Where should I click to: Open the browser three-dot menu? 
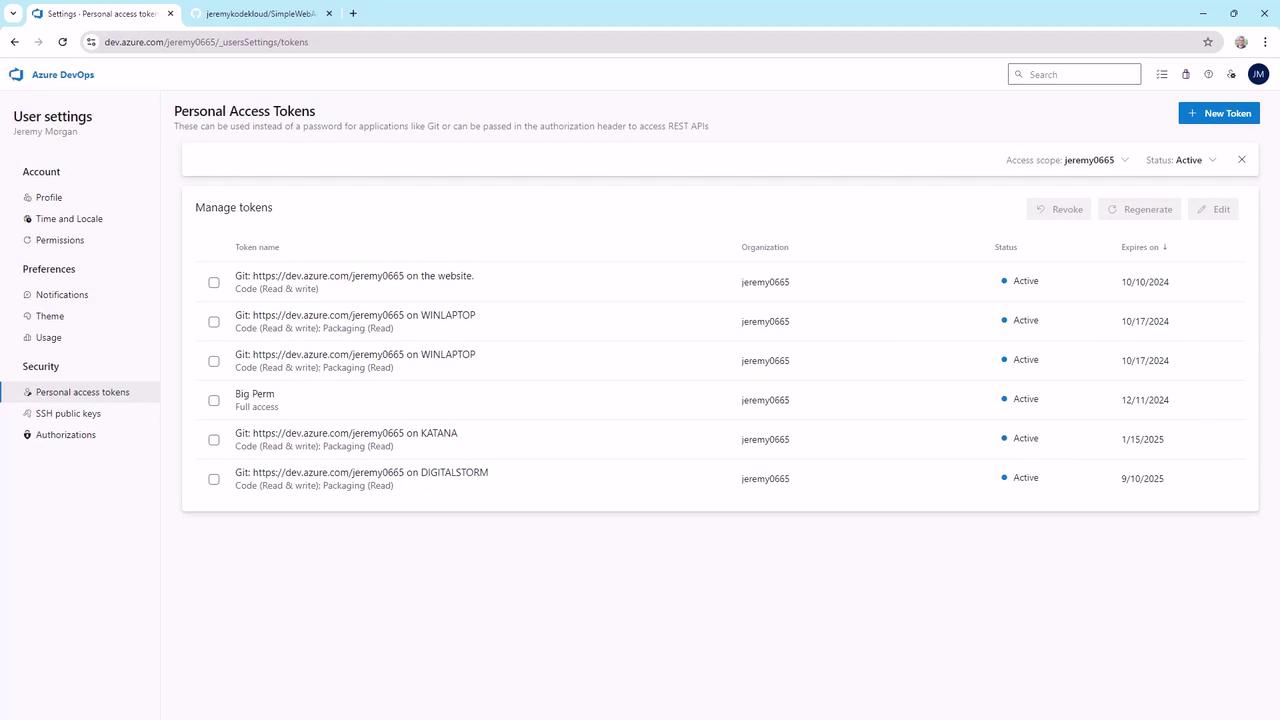coord(1264,42)
